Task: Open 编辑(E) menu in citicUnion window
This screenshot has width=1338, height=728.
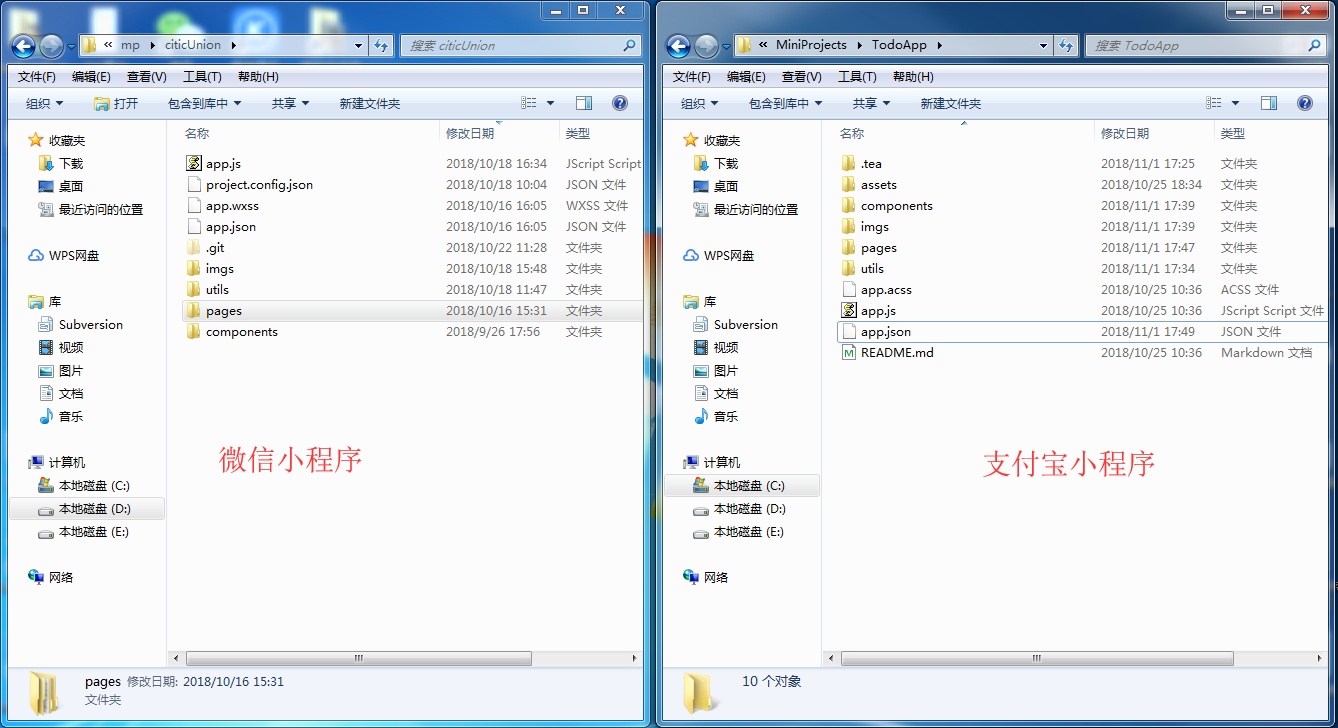Action: coord(91,76)
